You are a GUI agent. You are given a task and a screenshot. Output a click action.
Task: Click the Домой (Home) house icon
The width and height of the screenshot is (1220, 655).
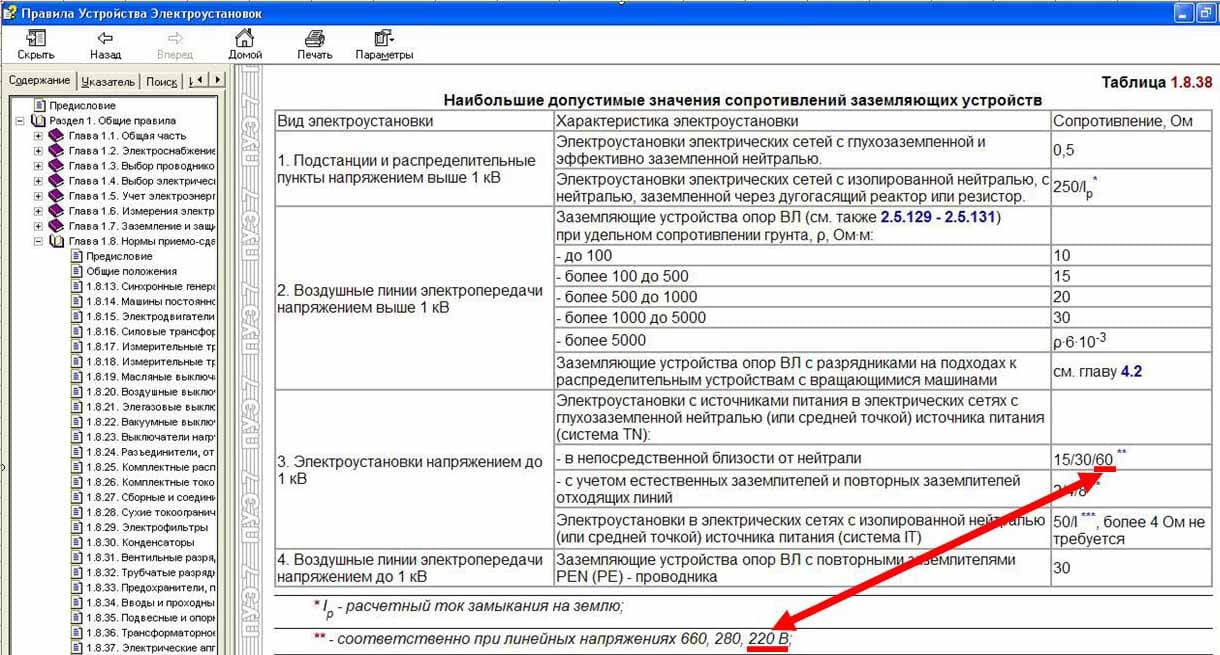coord(244,39)
